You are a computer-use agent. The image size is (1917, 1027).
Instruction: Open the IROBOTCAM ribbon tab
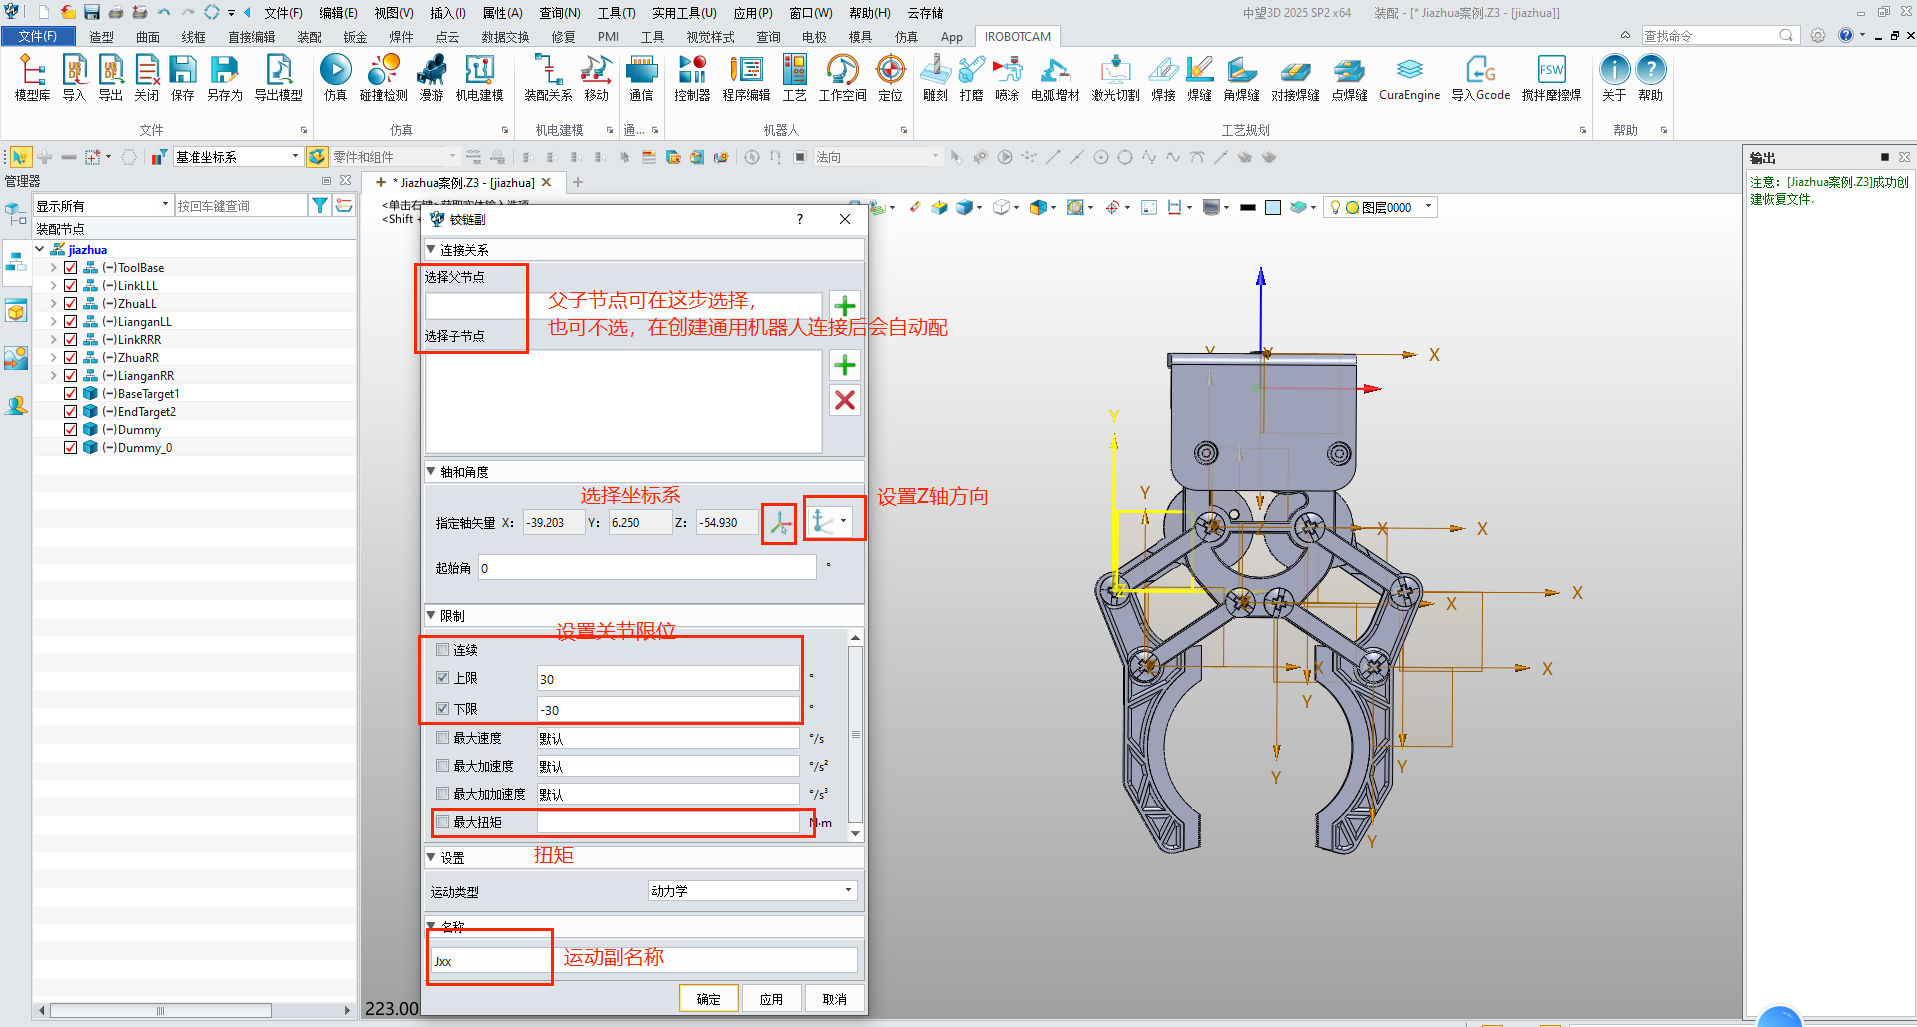click(x=1017, y=37)
